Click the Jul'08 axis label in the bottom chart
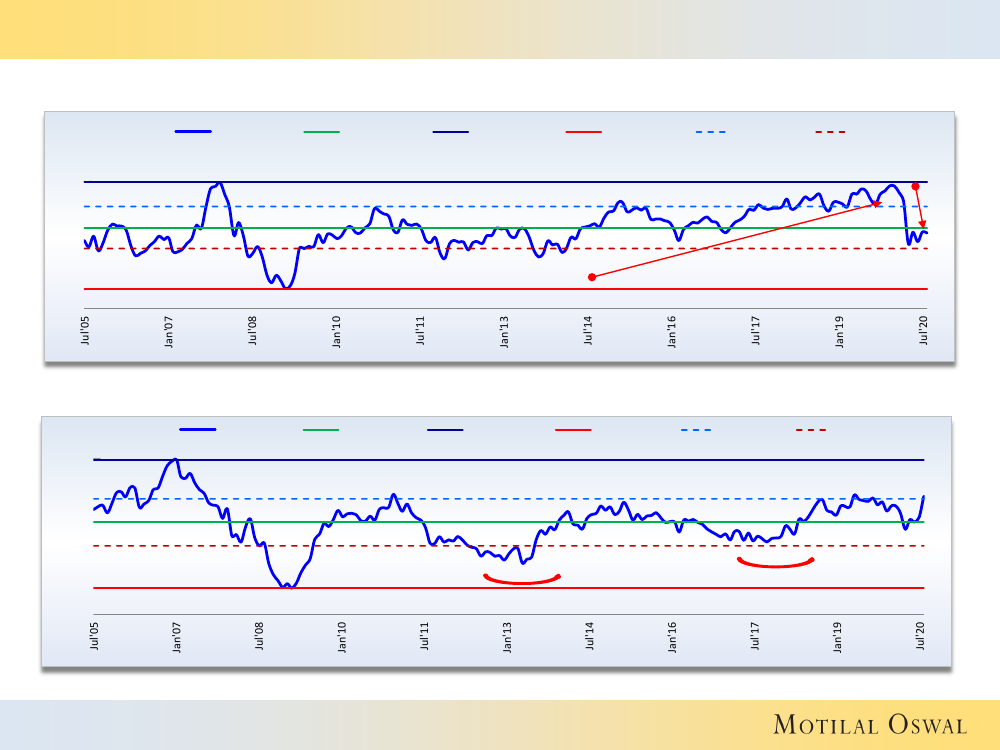This screenshot has height=750, width=1000. [259, 637]
